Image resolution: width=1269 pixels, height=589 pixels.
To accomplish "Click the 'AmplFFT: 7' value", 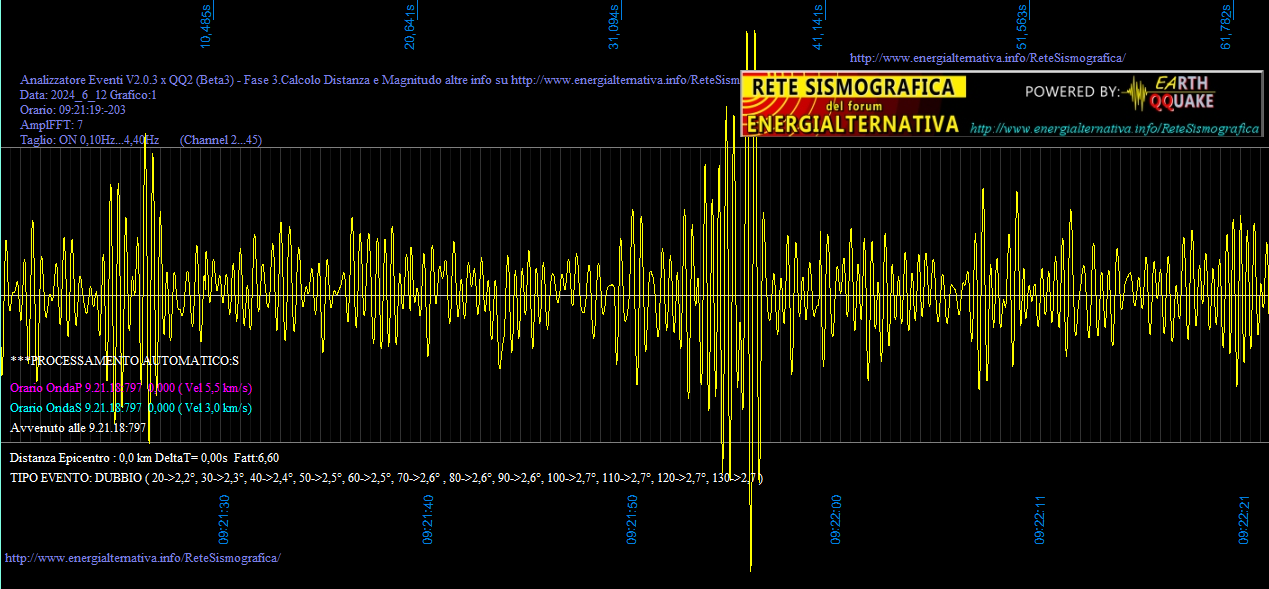I will tap(52, 125).
